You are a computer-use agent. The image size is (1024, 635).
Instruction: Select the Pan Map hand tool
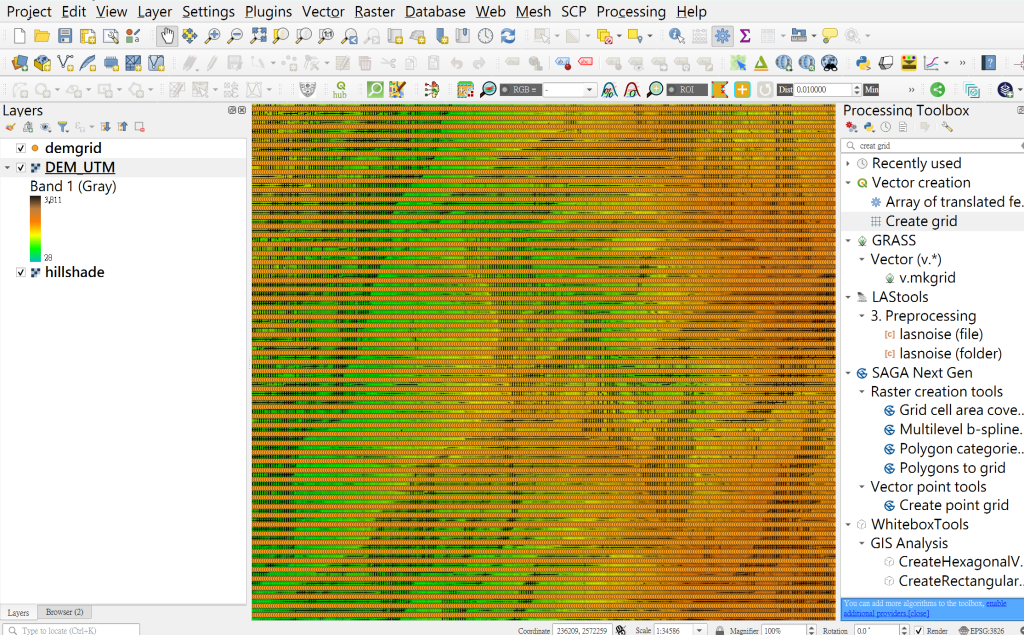click(x=167, y=36)
